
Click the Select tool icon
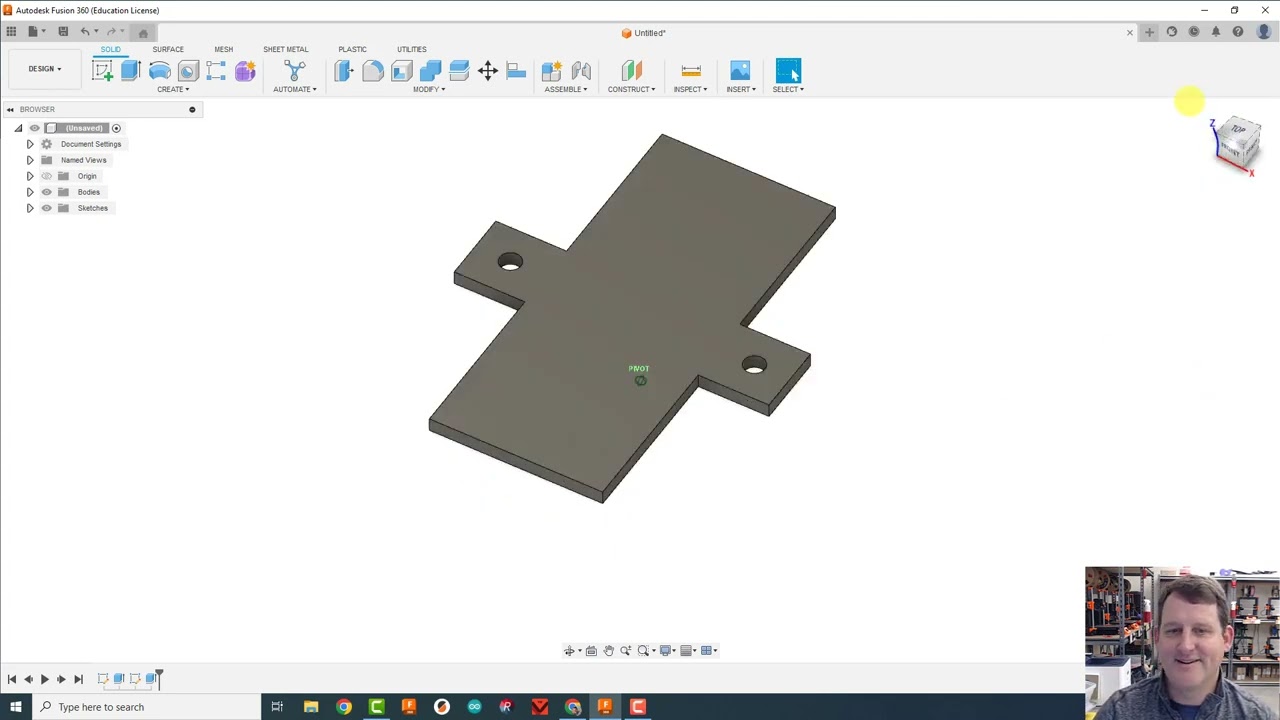788,70
